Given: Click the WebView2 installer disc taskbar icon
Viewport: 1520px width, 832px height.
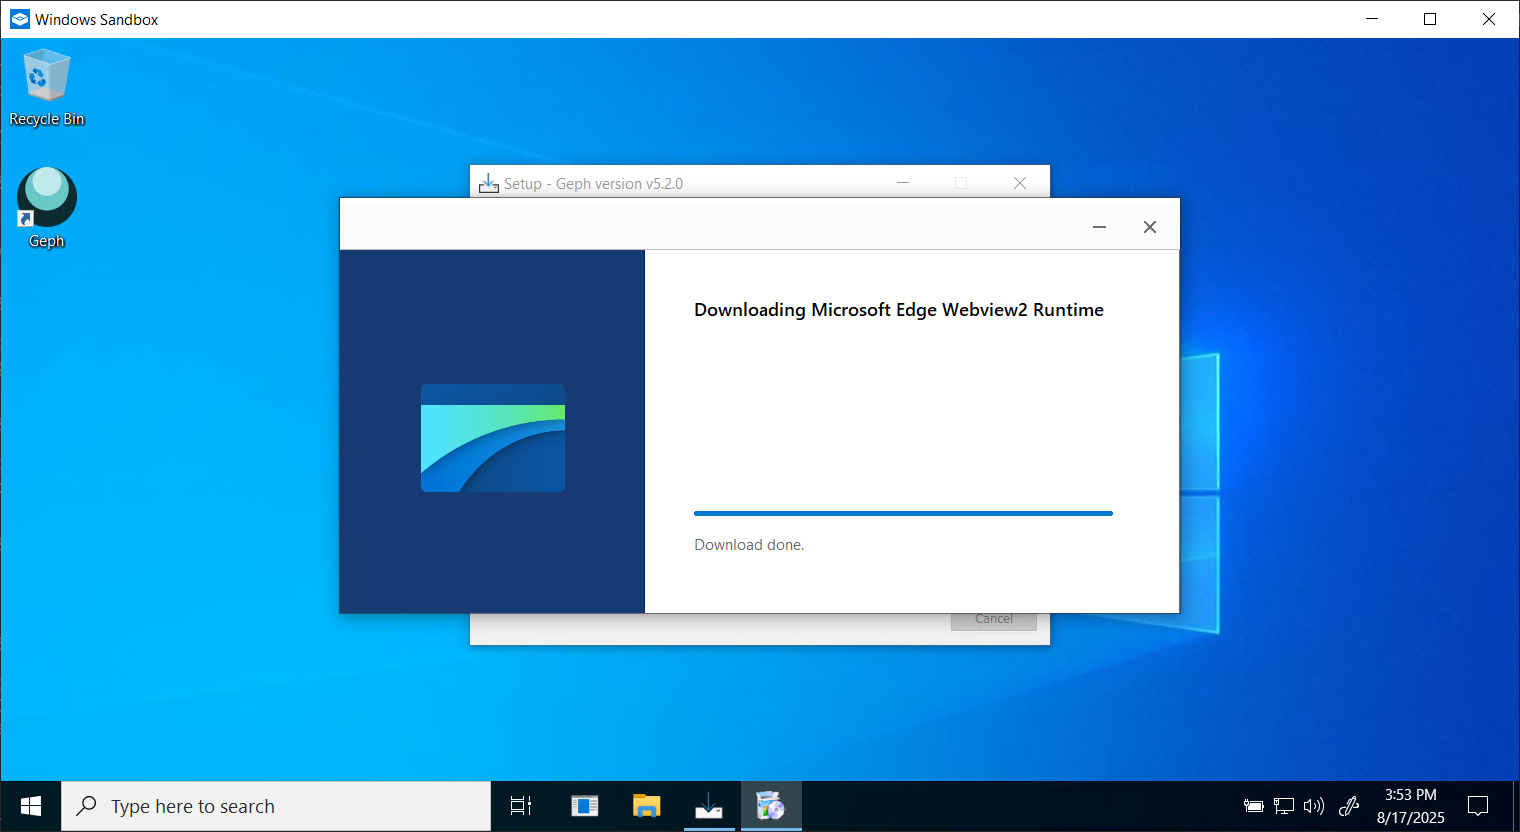Looking at the screenshot, I should (770, 806).
